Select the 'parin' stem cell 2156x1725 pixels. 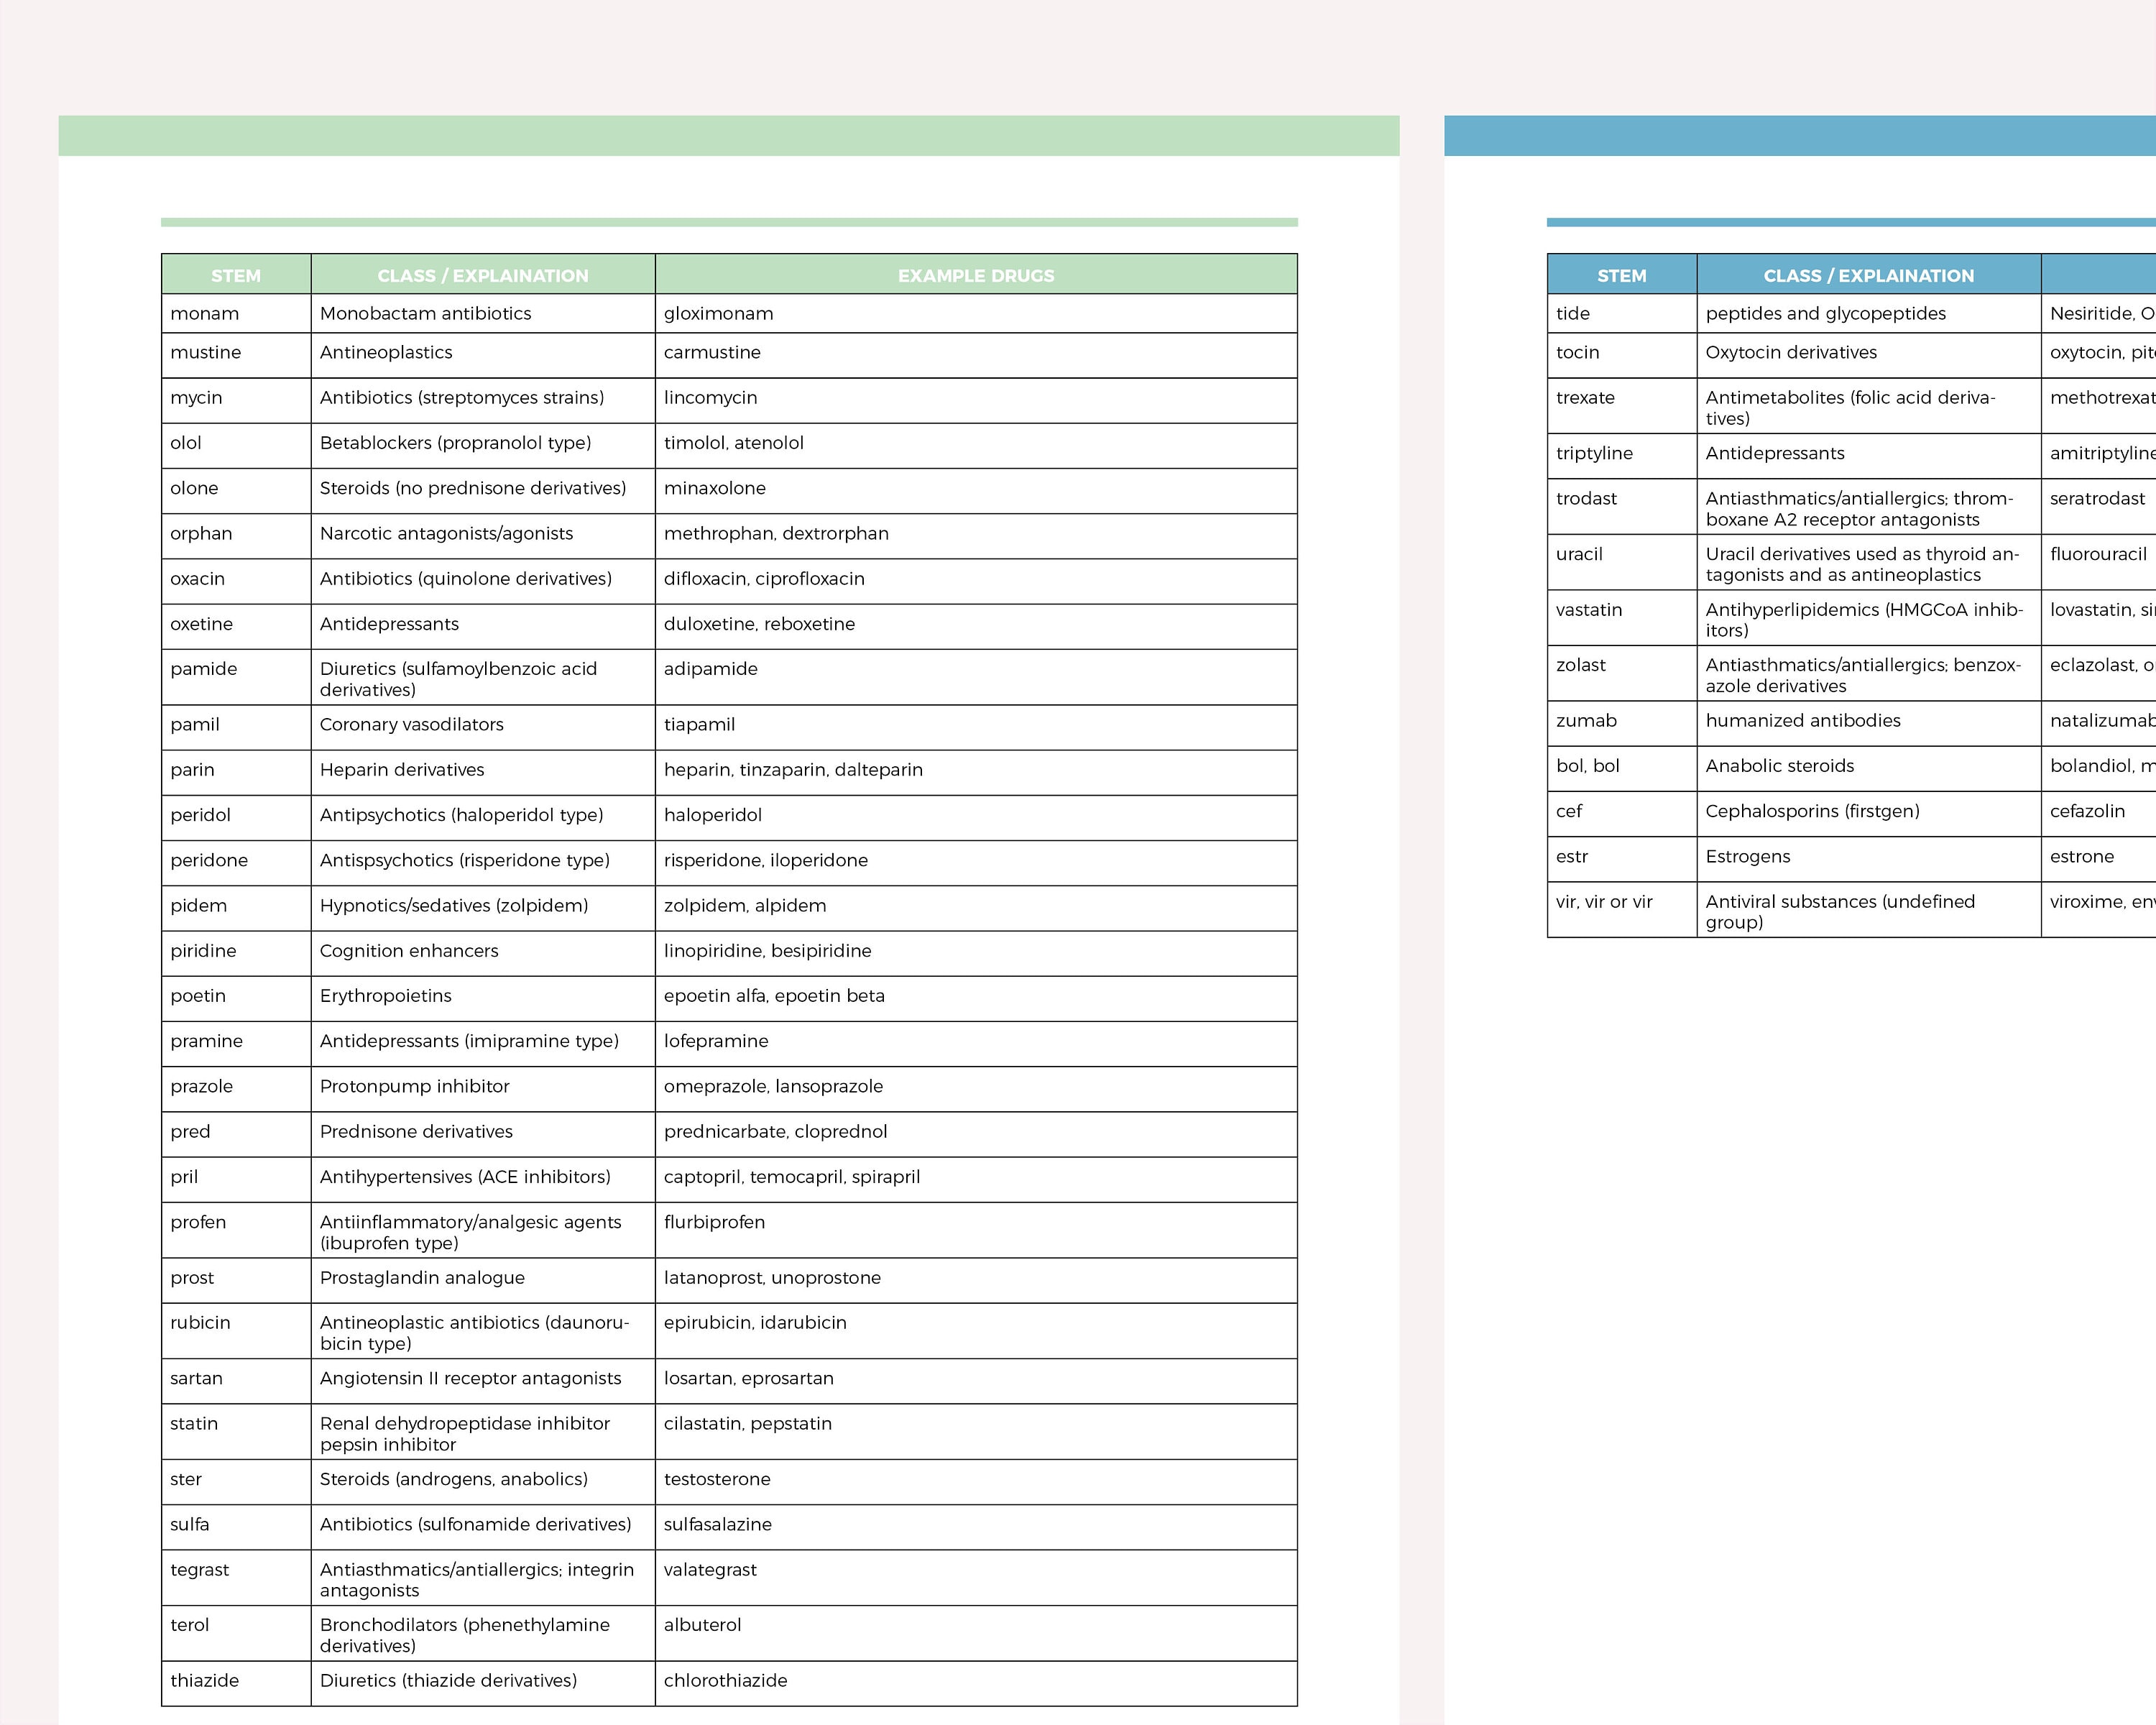[x=236, y=773]
